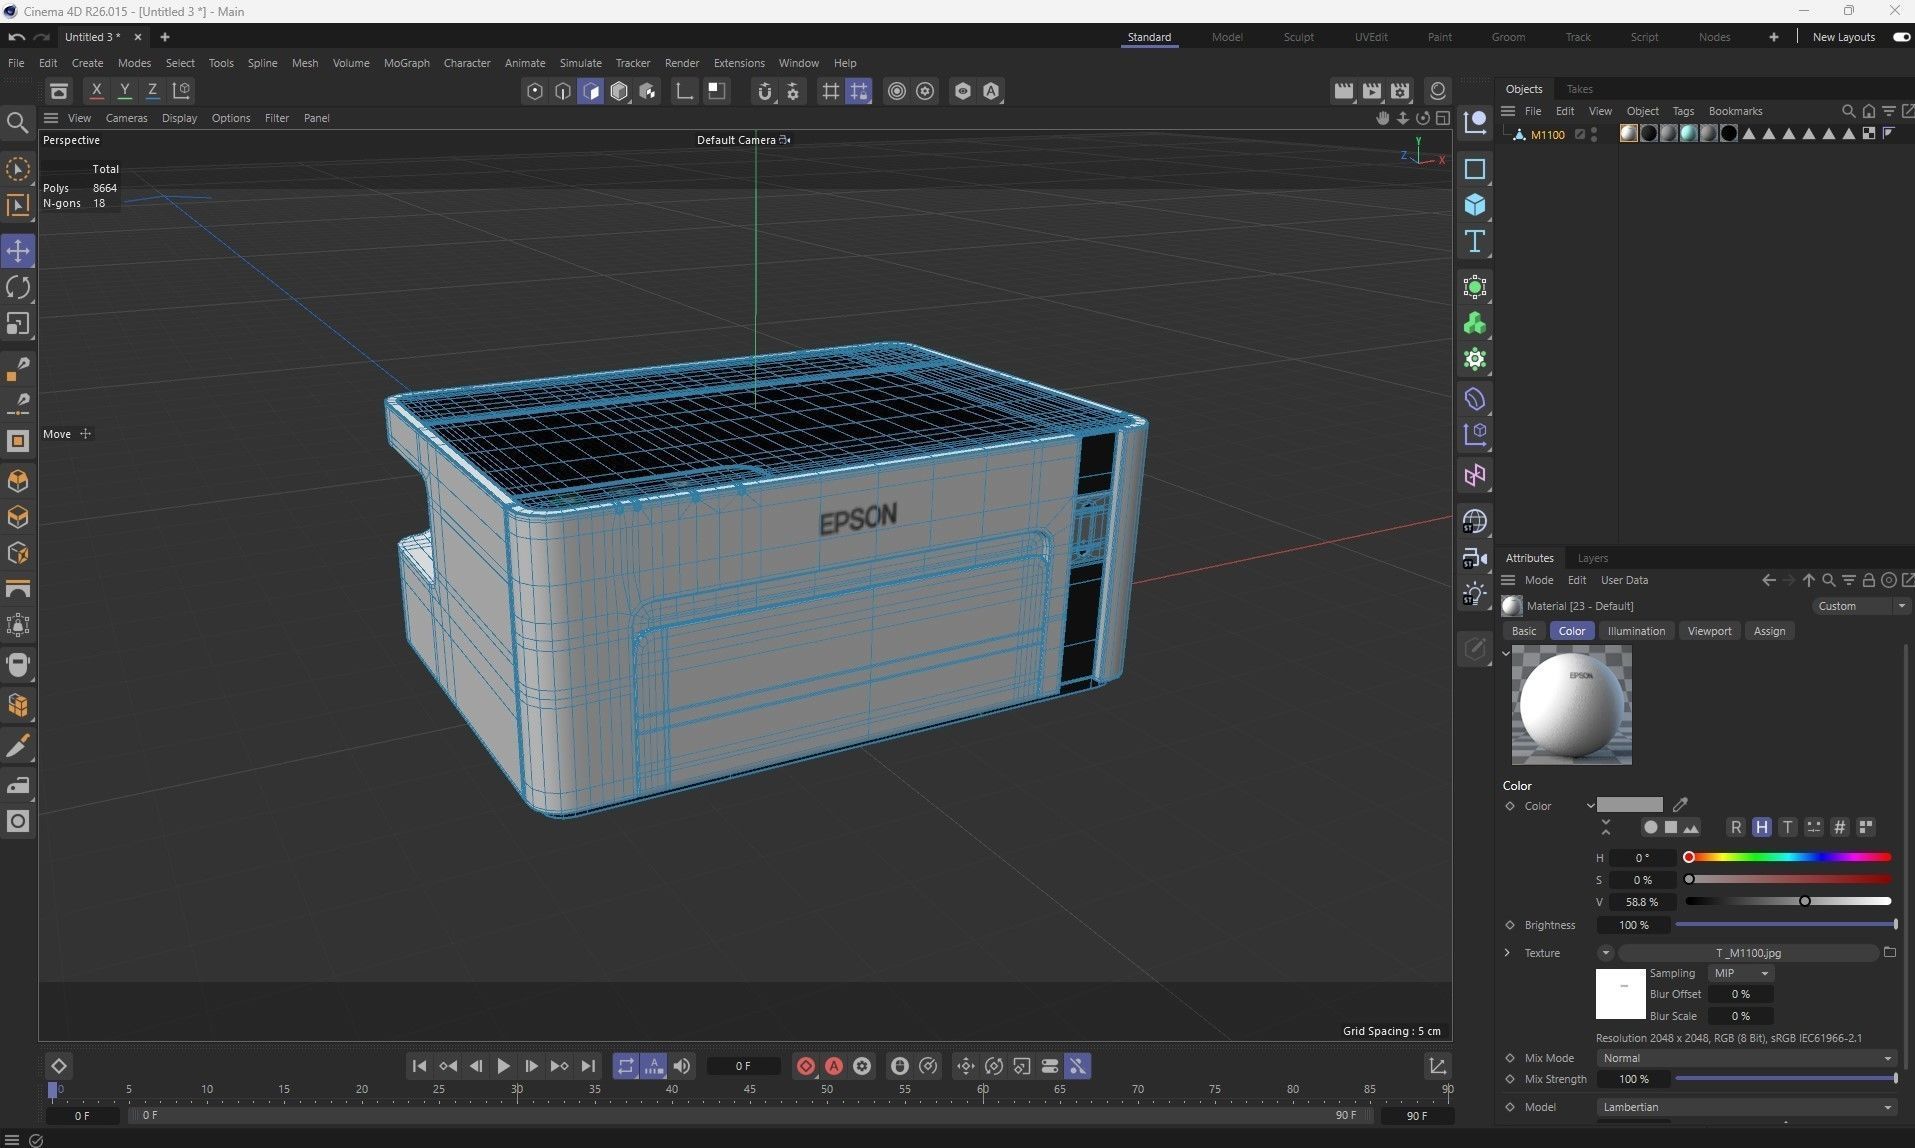Click the T_M1100.jpg texture button

[1748, 953]
